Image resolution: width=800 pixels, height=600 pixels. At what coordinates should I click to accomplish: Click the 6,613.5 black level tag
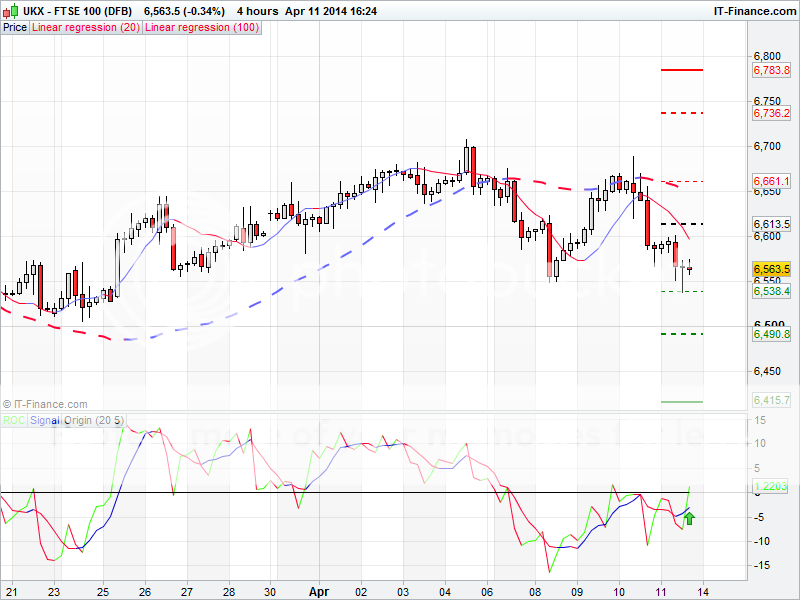[x=771, y=224]
